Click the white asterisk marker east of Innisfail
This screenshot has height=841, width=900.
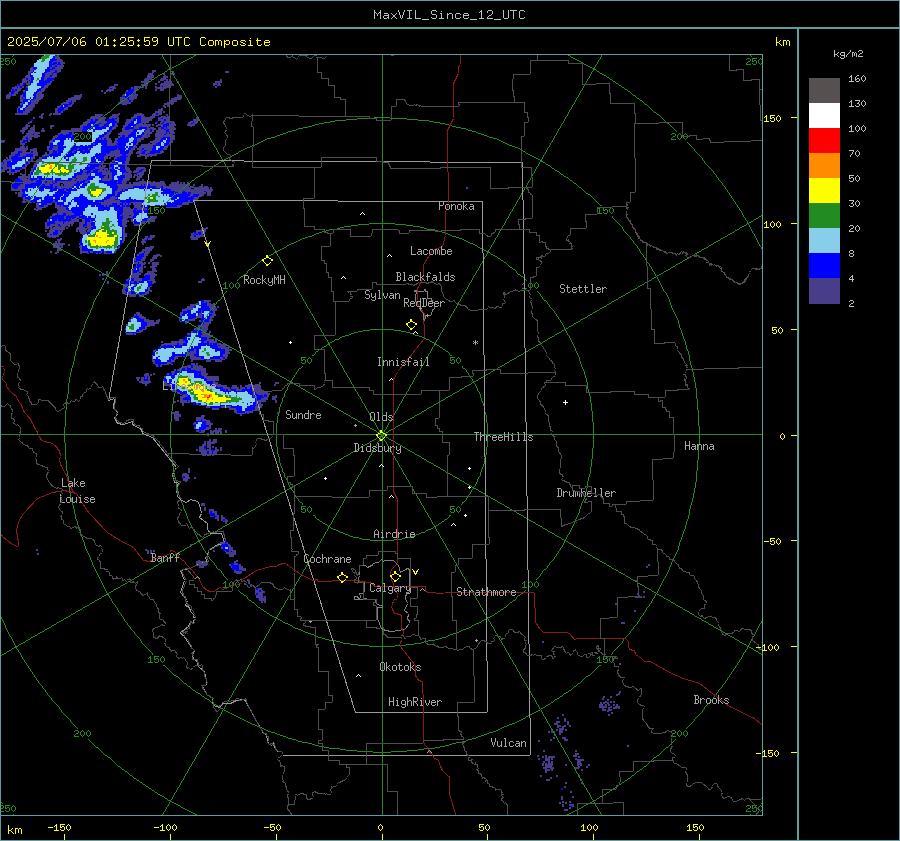click(475, 343)
